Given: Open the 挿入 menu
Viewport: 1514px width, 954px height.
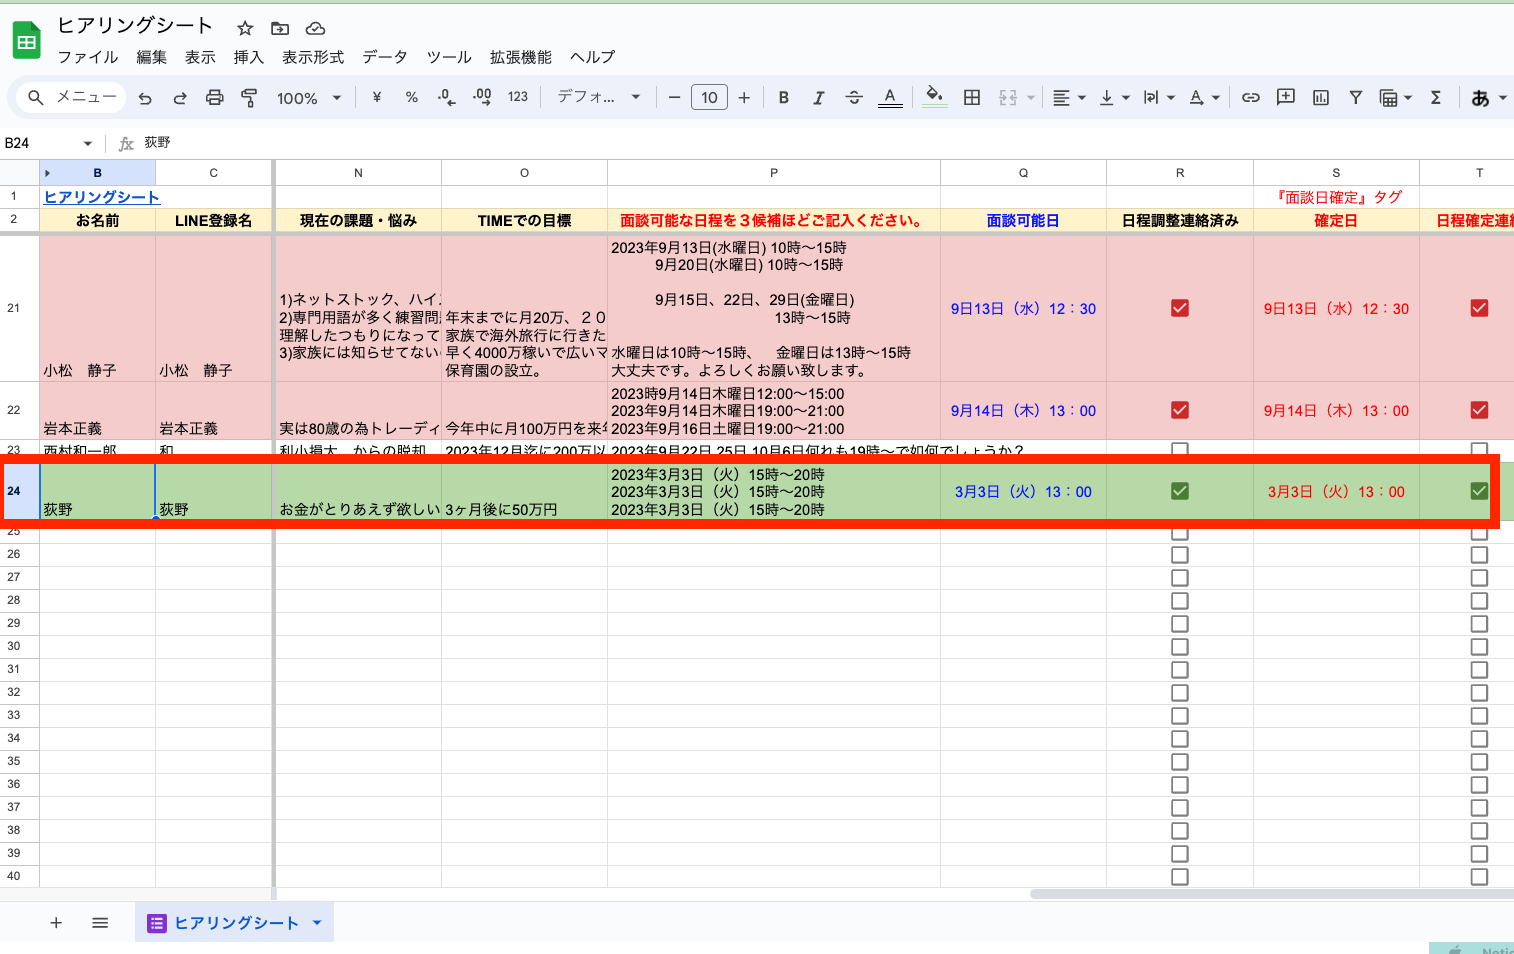Looking at the screenshot, I should click(x=248, y=57).
